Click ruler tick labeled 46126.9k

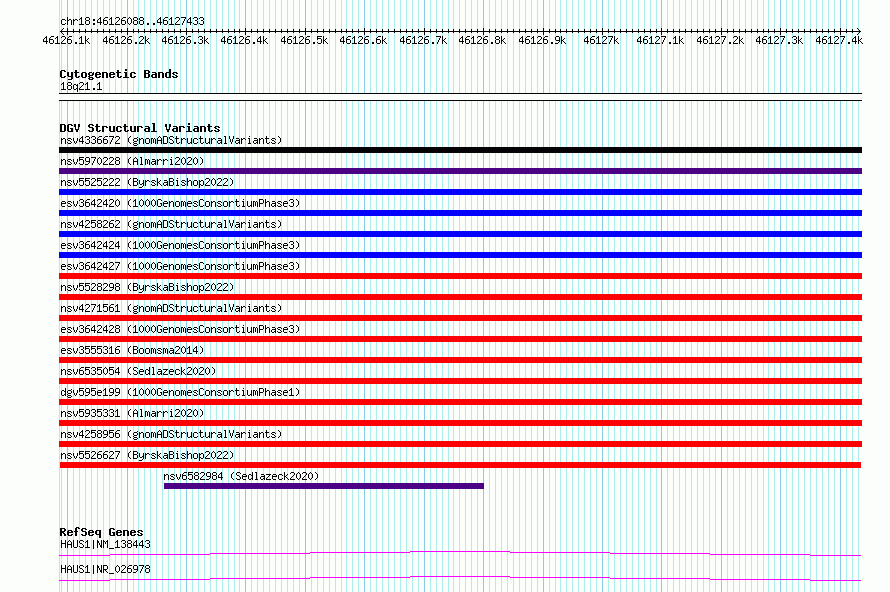pos(542,40)
